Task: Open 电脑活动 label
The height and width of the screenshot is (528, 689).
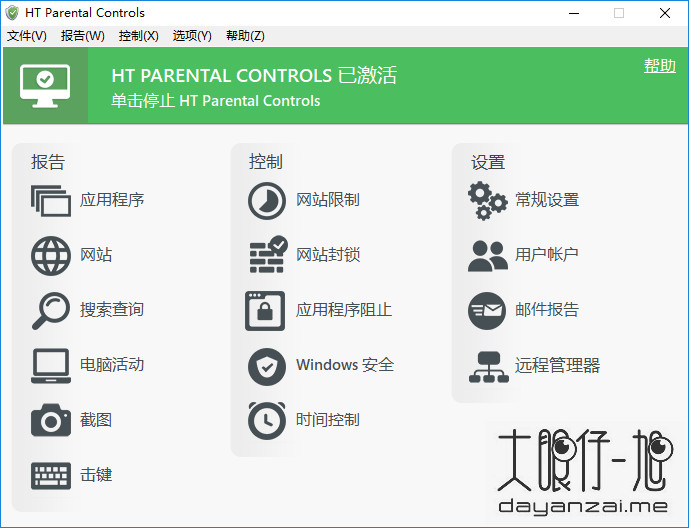Action: click(112, 365)
